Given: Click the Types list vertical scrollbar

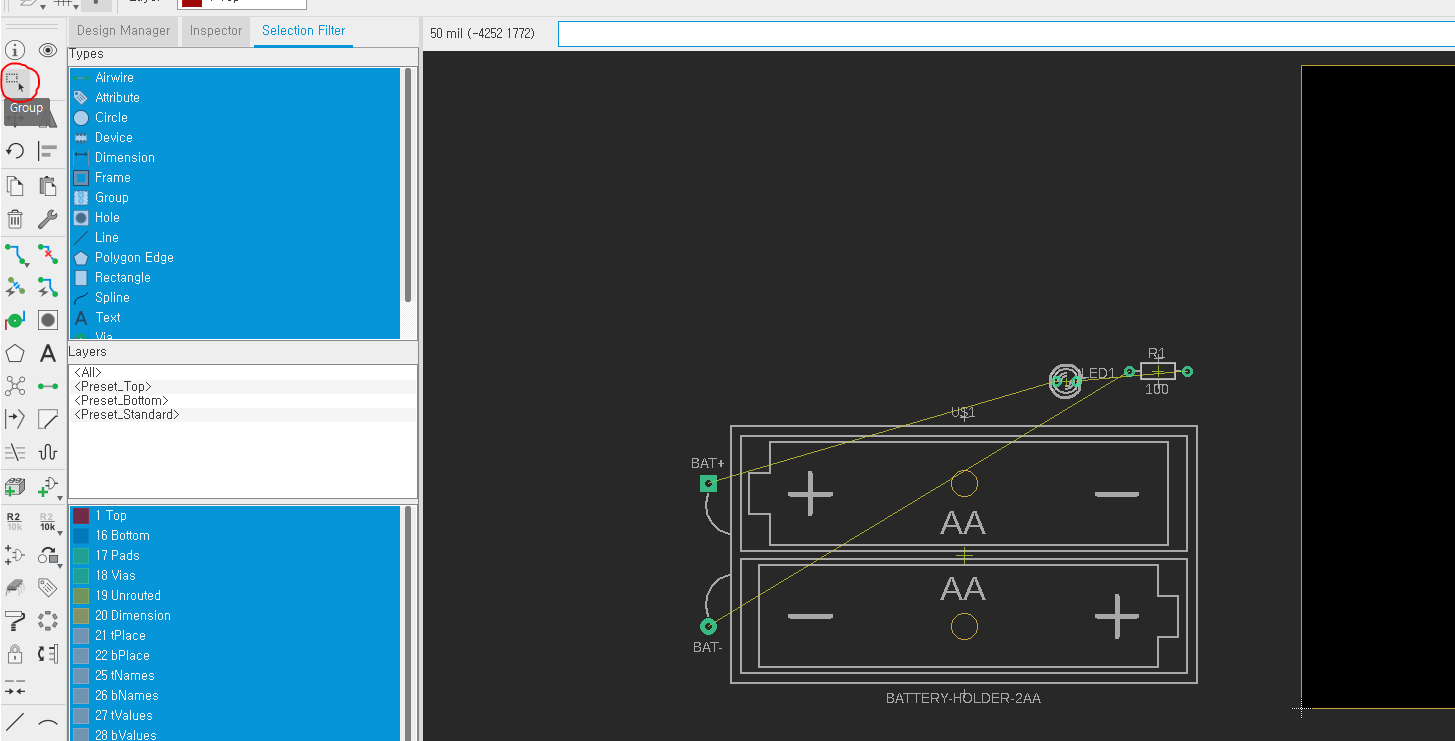Looking at the screenshot, I should coord(408,185).
